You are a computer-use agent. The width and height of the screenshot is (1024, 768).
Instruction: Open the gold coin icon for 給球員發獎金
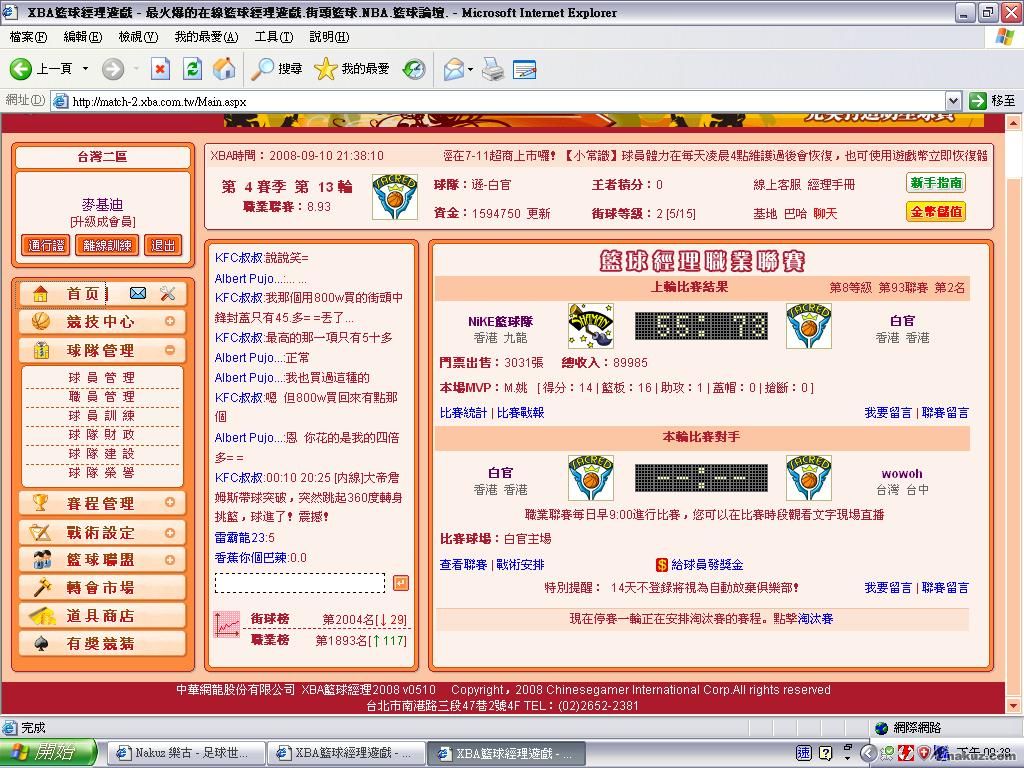(662, 565)
